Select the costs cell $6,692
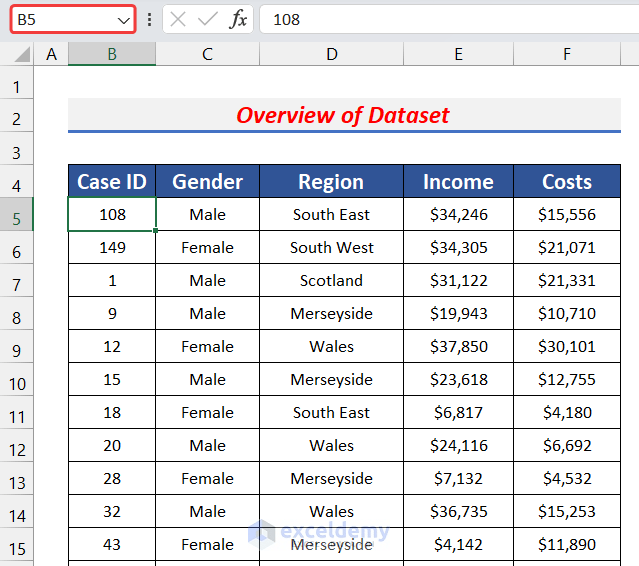Viewport: 639px width, 566px height. tap(567, 445)
